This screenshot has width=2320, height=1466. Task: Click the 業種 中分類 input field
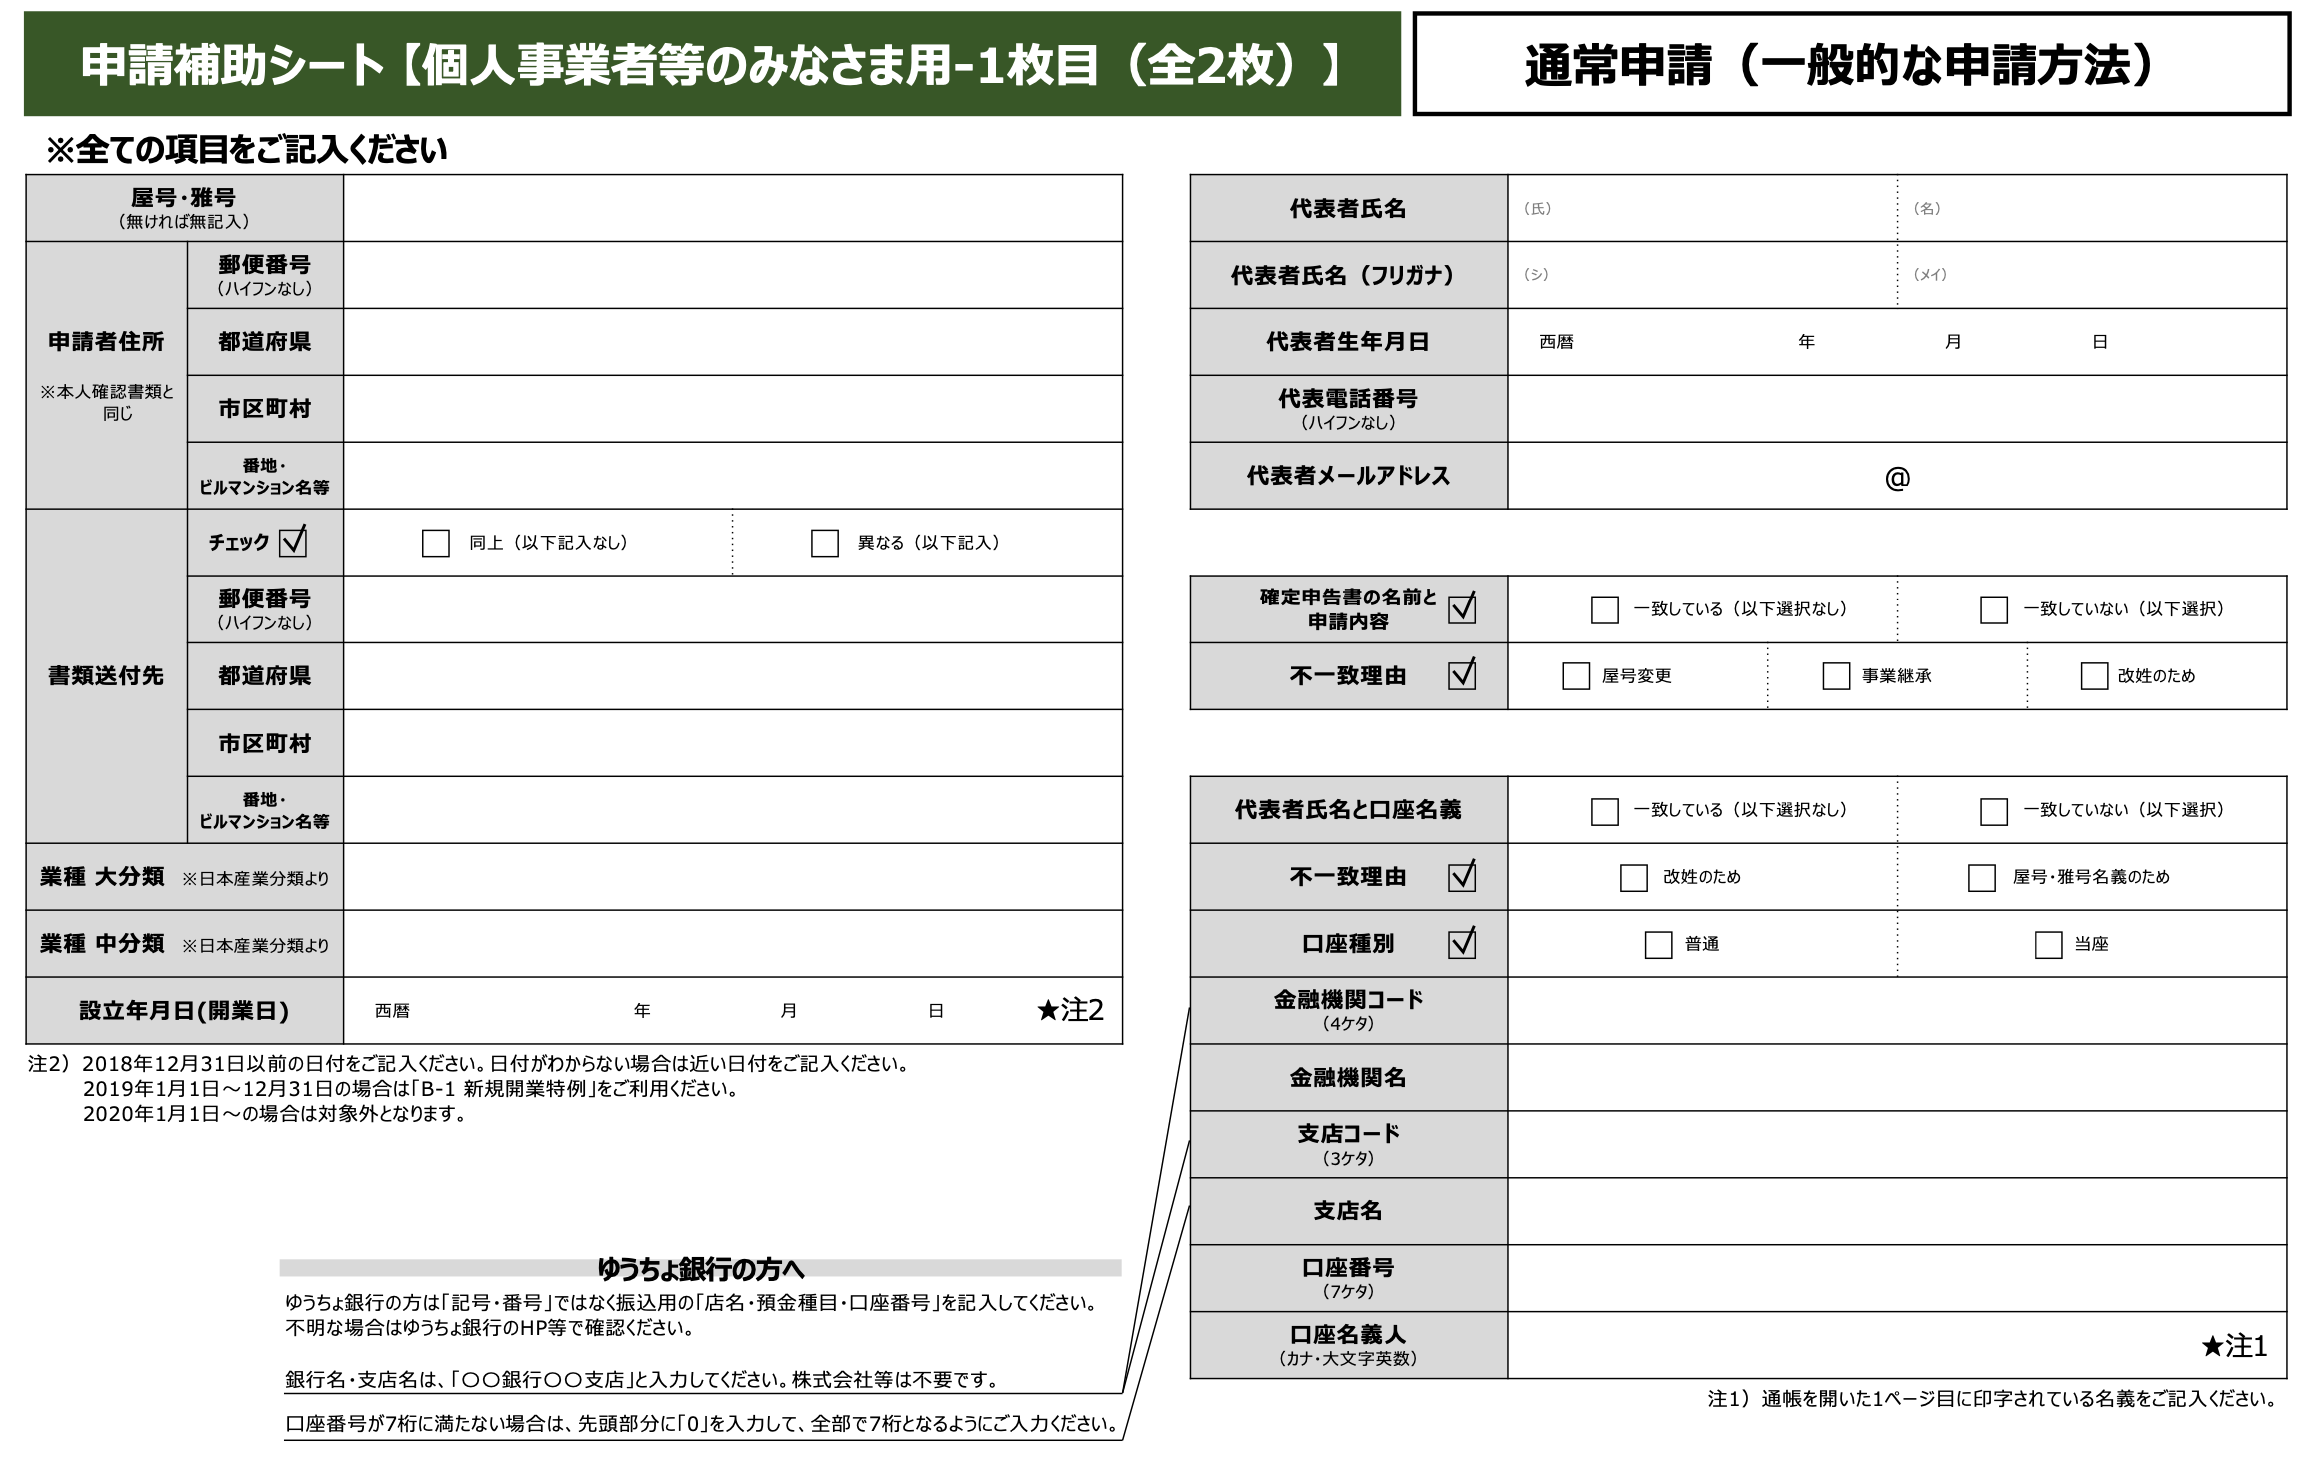(733, 944)
